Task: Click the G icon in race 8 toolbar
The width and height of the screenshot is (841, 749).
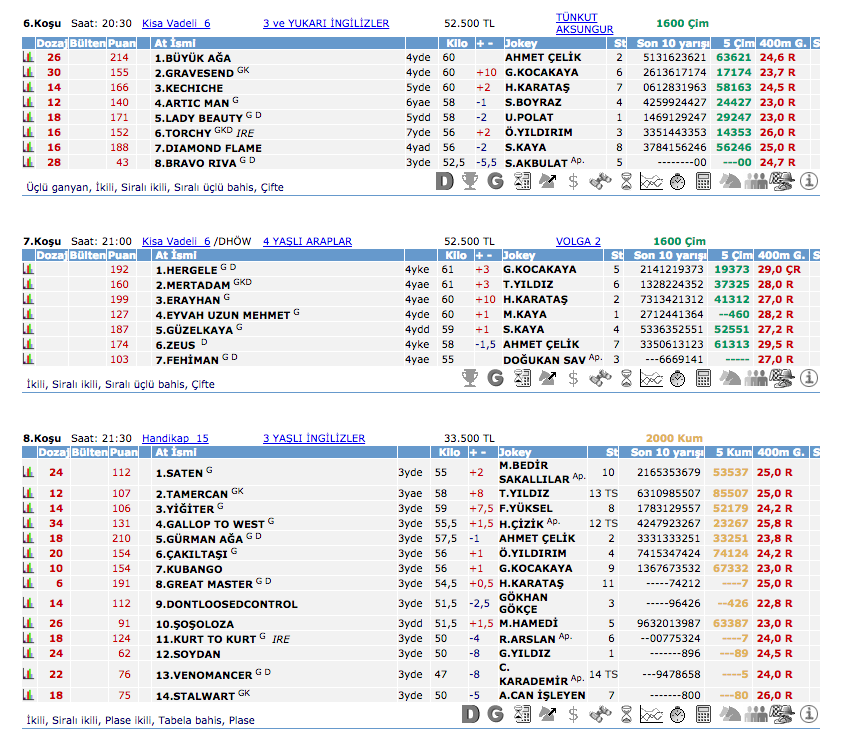Action: (x=495, y=714)
